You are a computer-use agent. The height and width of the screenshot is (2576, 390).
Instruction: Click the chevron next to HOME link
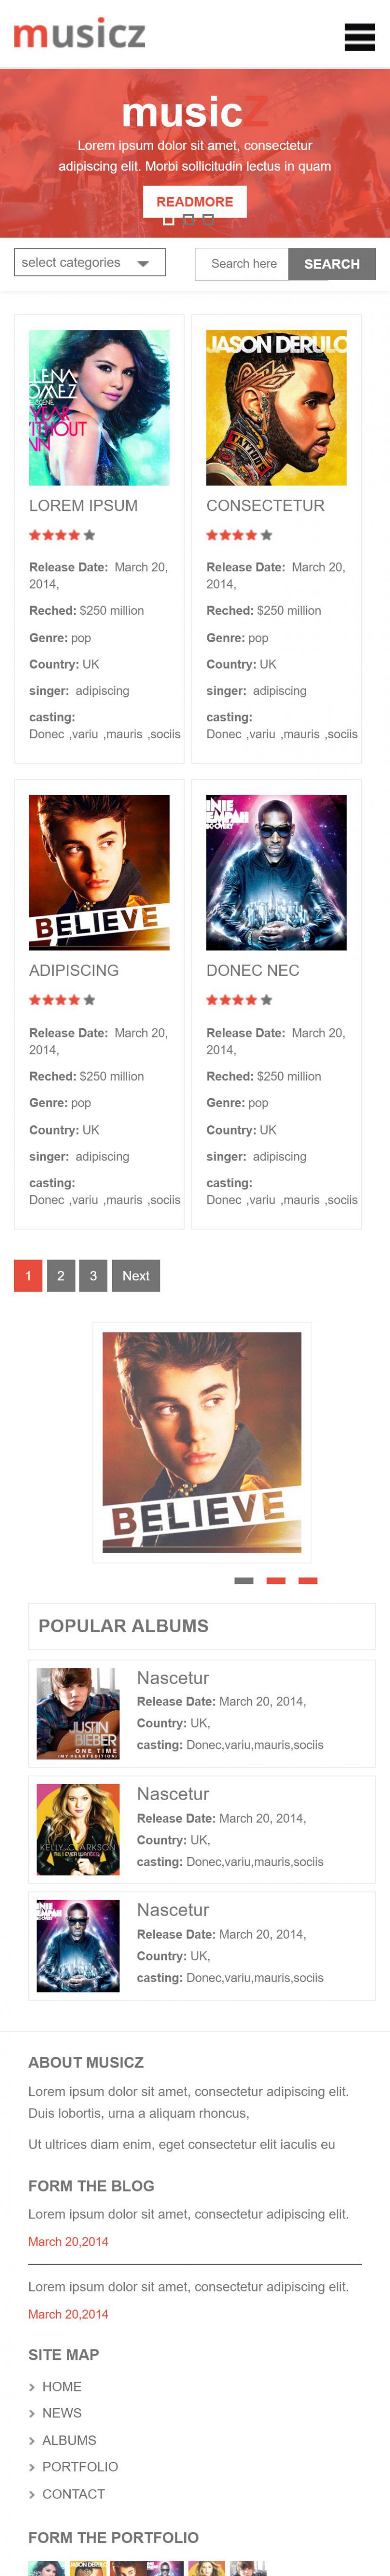pyautogui.click(x=32, y=2387)
